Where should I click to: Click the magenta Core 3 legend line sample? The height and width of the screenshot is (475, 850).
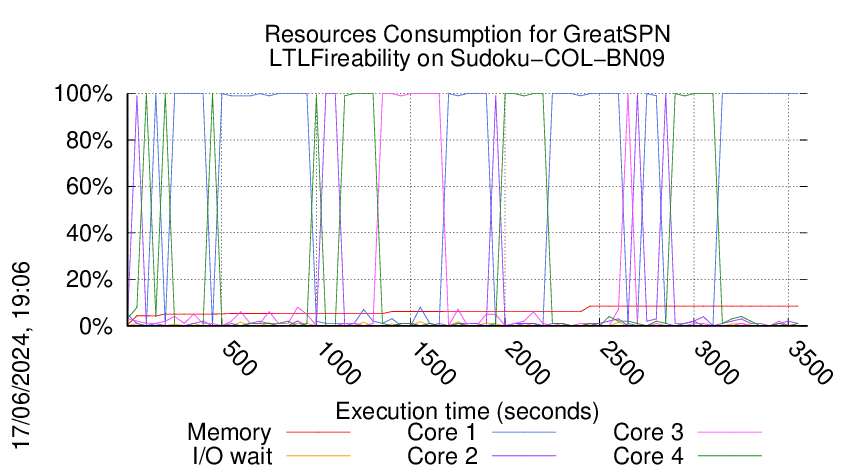click(x=730, y=433)
